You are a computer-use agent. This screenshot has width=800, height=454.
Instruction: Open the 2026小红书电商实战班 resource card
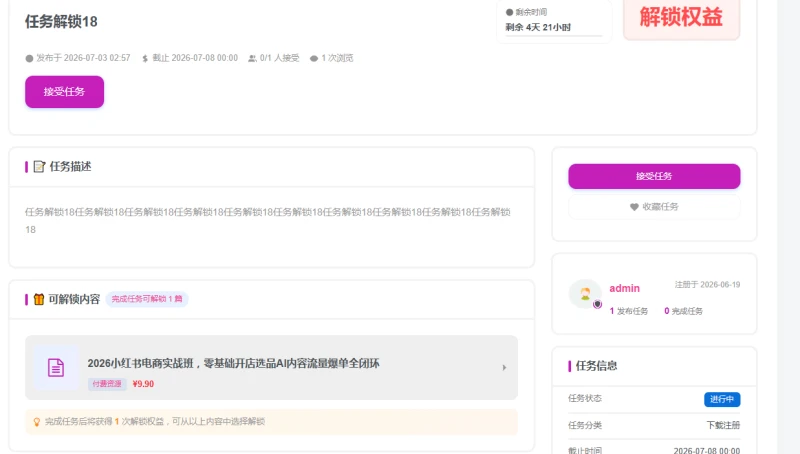(271, 367)
